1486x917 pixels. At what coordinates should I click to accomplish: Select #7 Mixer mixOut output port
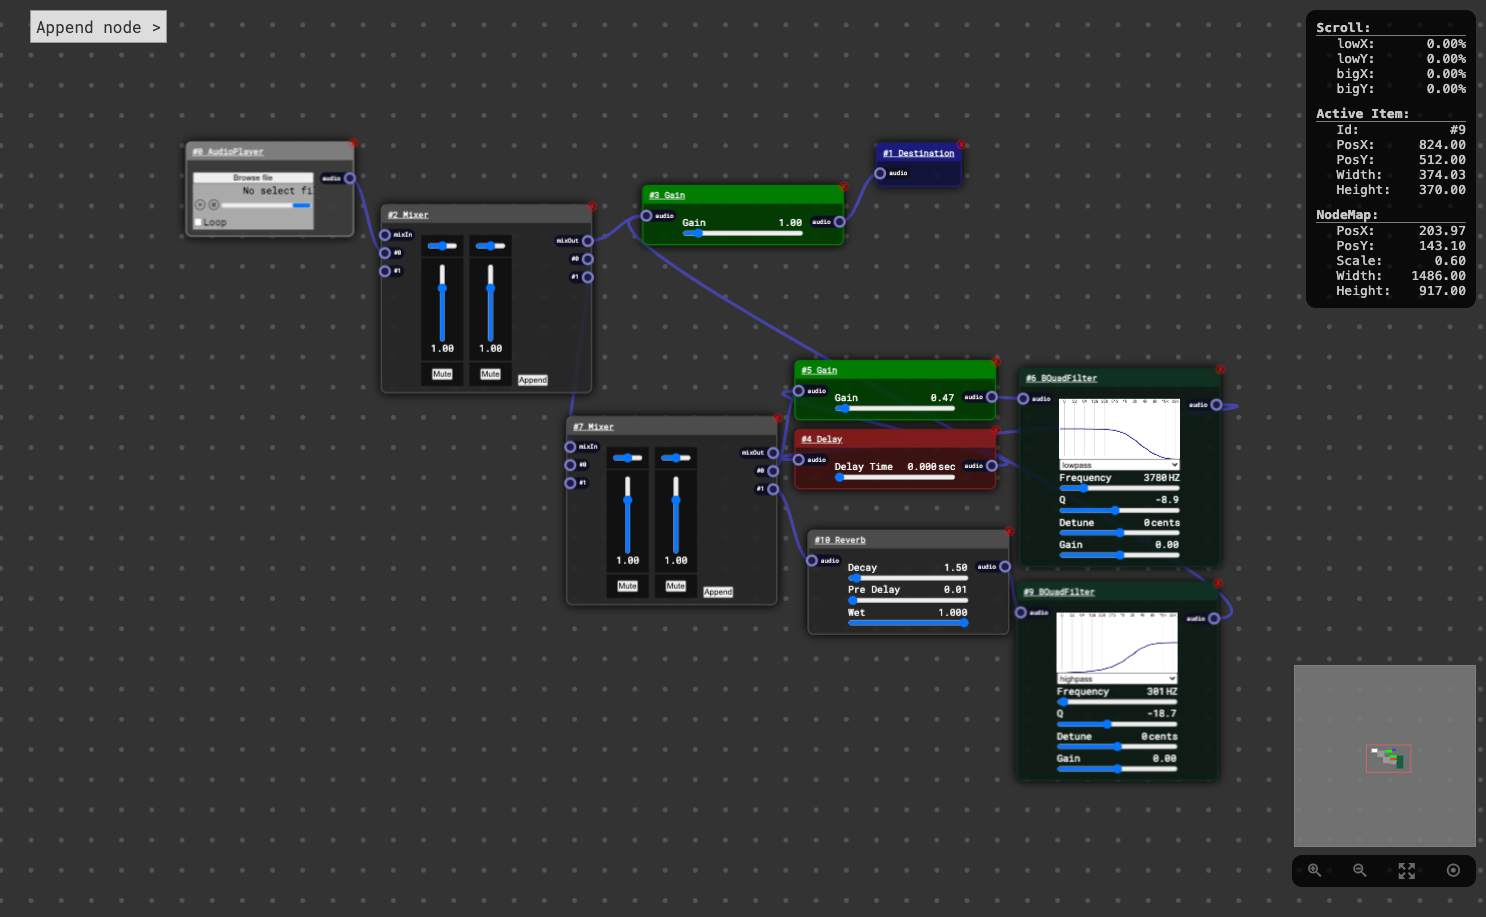click(x=773, y=453)
